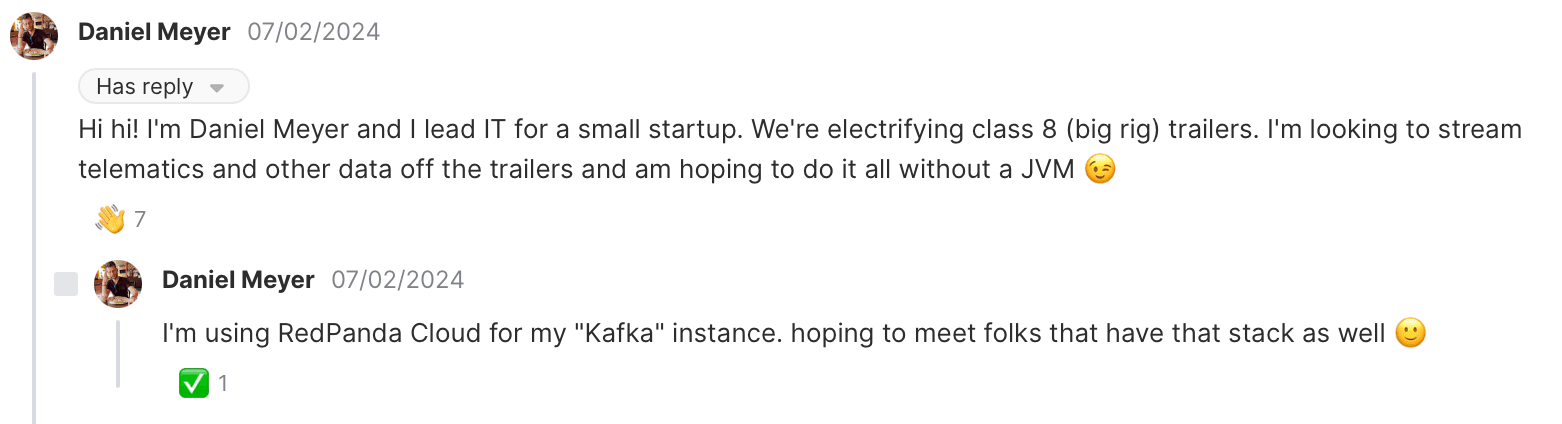This screenshot has height=424, width=1562.
Task: Click the reply's 07/02/2024 timestamp
Action: point(398,280)
